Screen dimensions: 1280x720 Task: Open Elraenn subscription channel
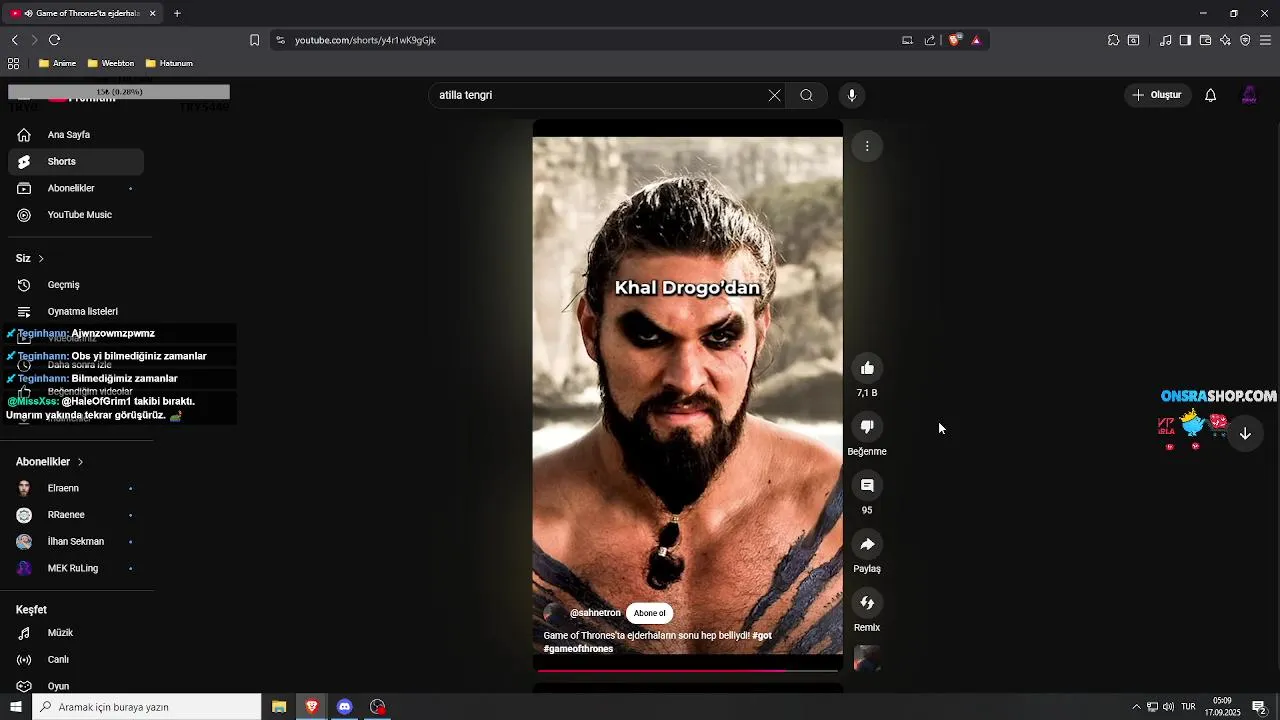[76, 488]
